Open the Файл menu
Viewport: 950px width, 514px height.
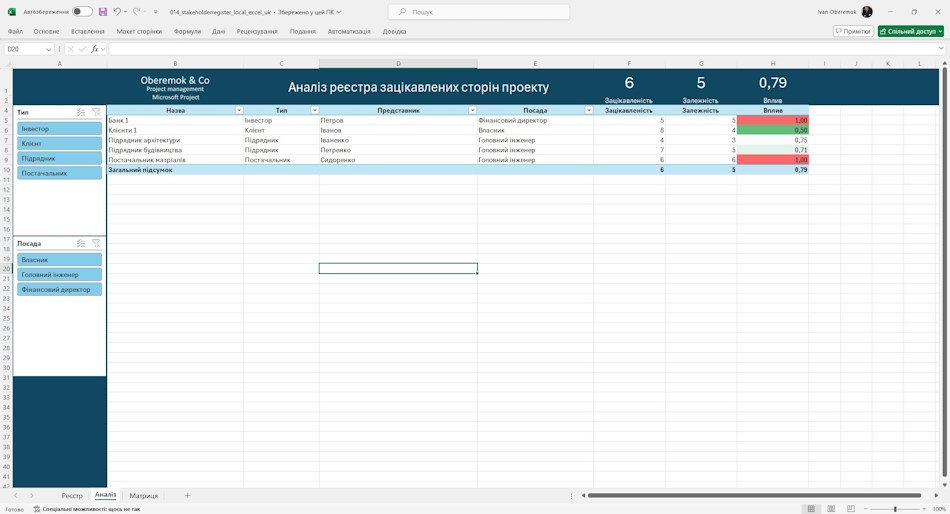[x=15, y=32]
